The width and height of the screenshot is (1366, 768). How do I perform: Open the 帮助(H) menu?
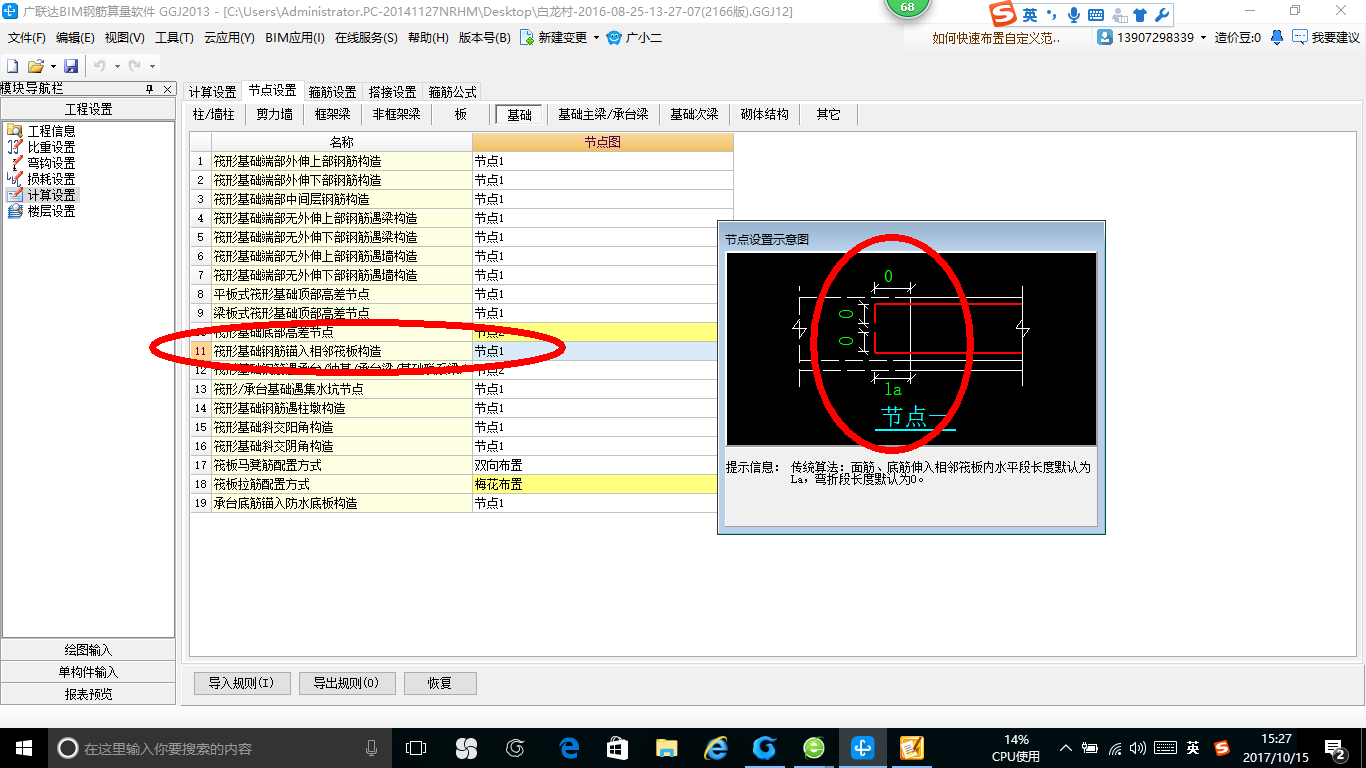[428, 38]
